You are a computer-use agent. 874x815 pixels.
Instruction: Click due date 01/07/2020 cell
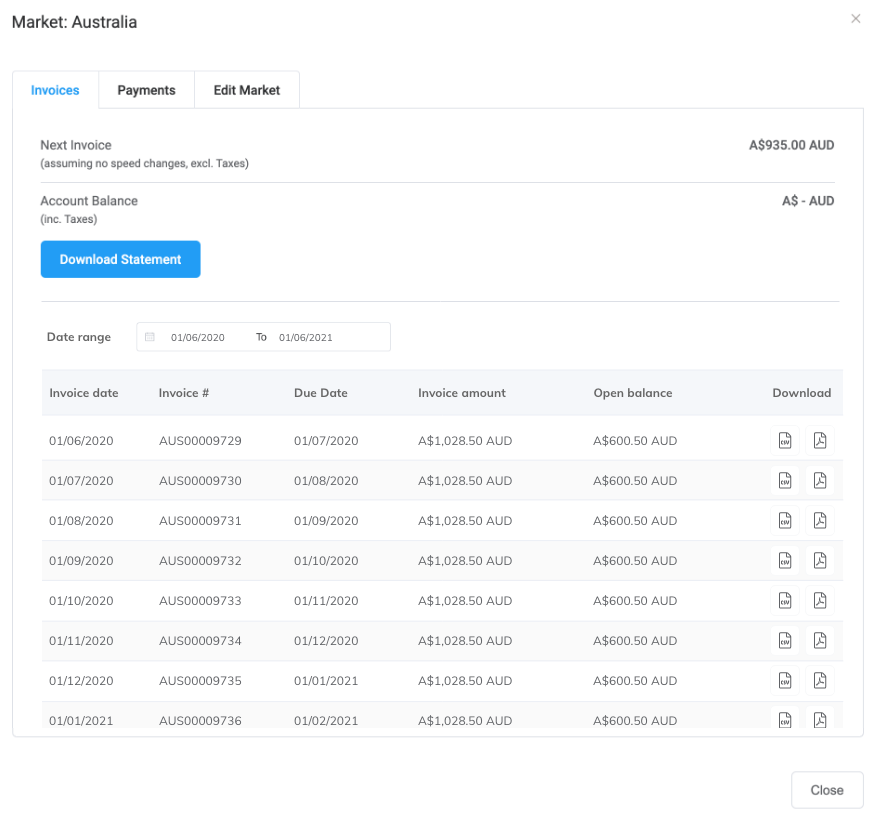326,440
